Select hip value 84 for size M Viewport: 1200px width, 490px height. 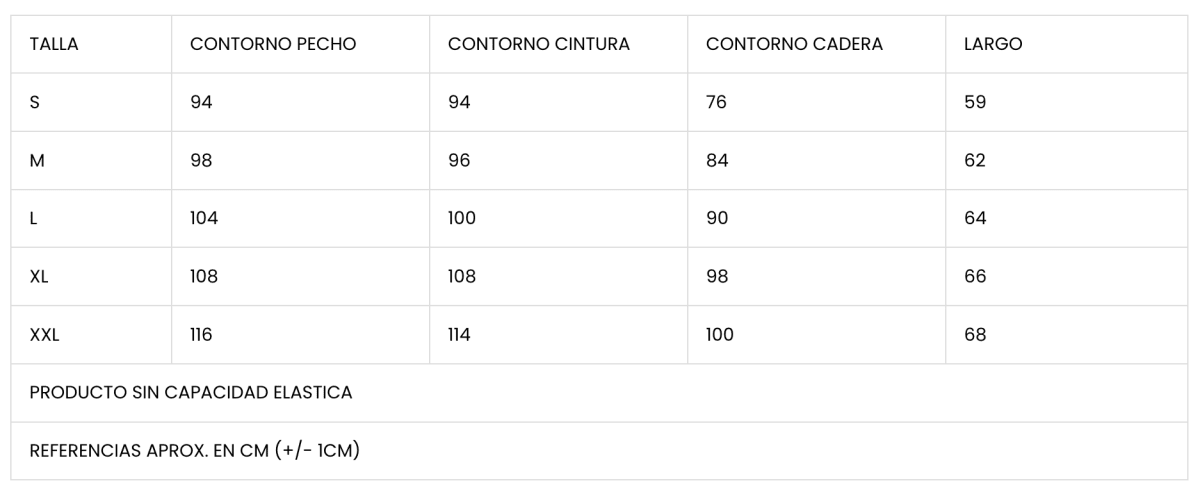click(717, 160)
